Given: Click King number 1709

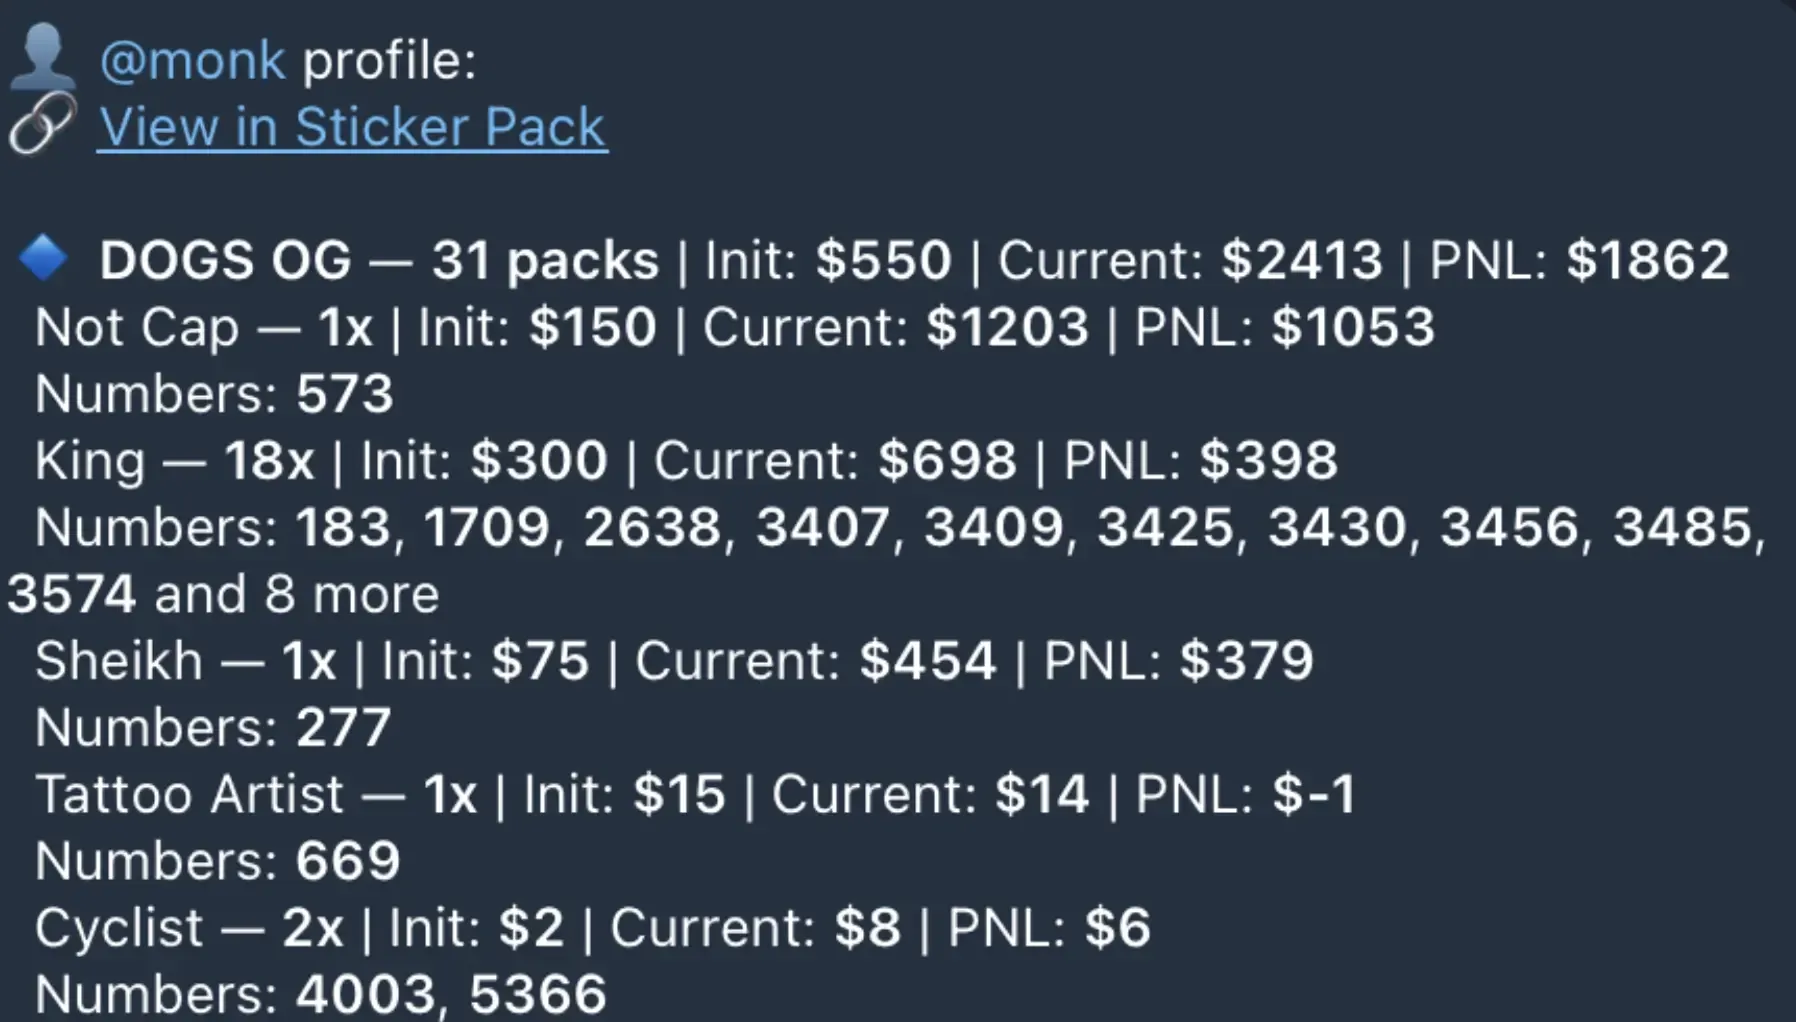Looking at the screenshot, I should point(486,528).
